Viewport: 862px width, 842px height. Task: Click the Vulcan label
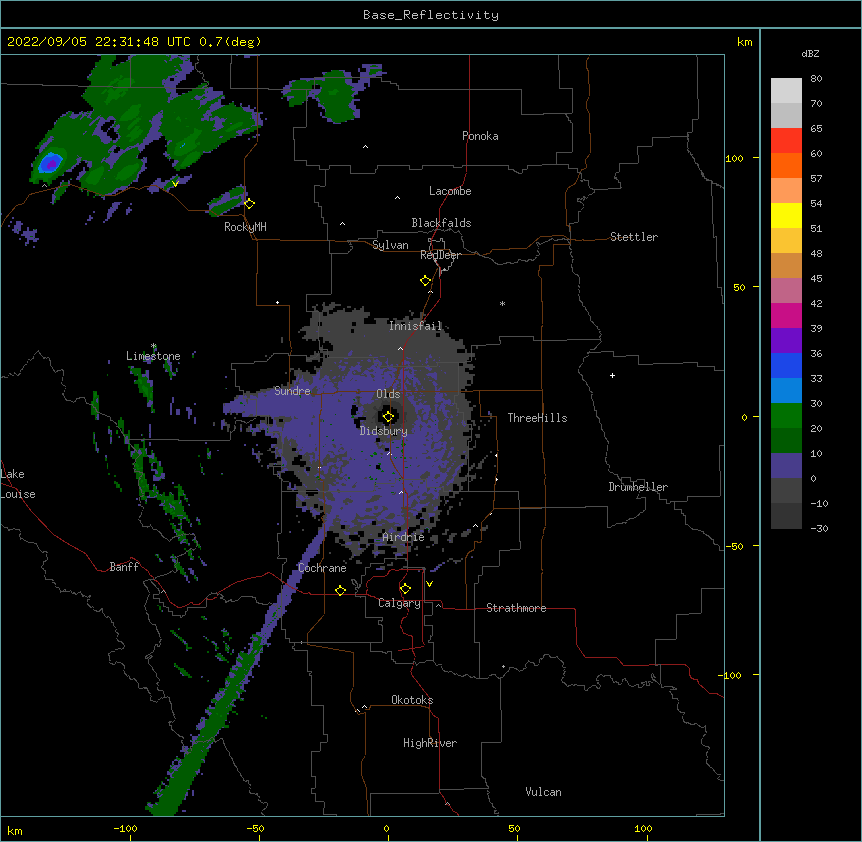click(543, 792)
